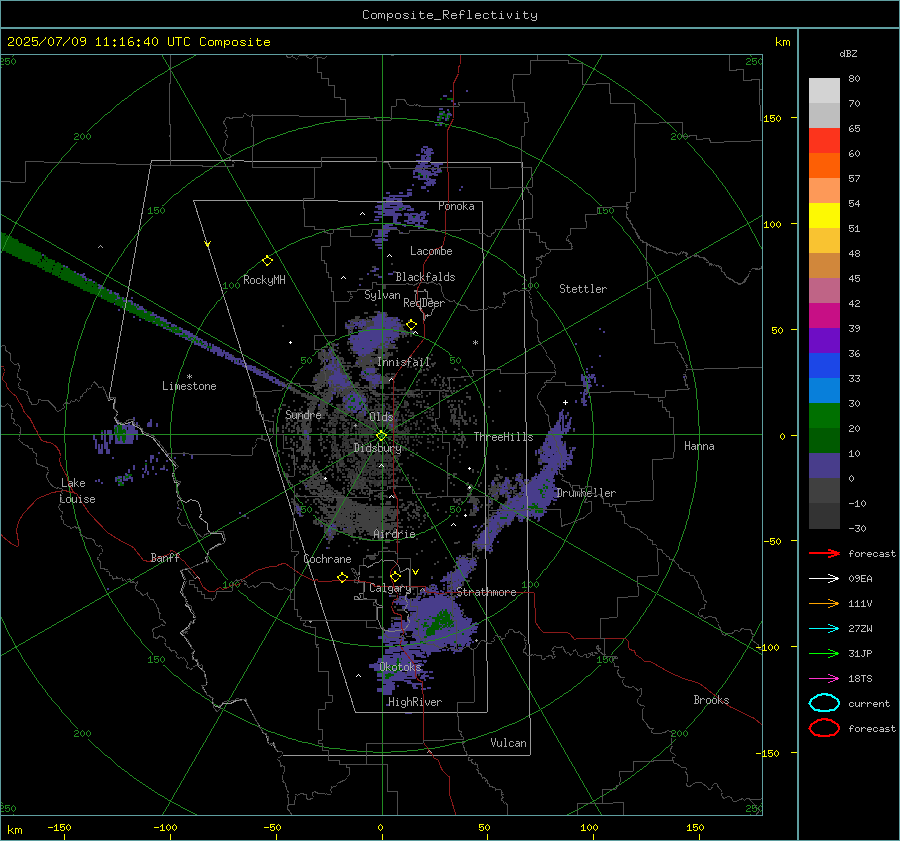Select the 51 dBZ yellow color swatch

(x=824, y=215)
